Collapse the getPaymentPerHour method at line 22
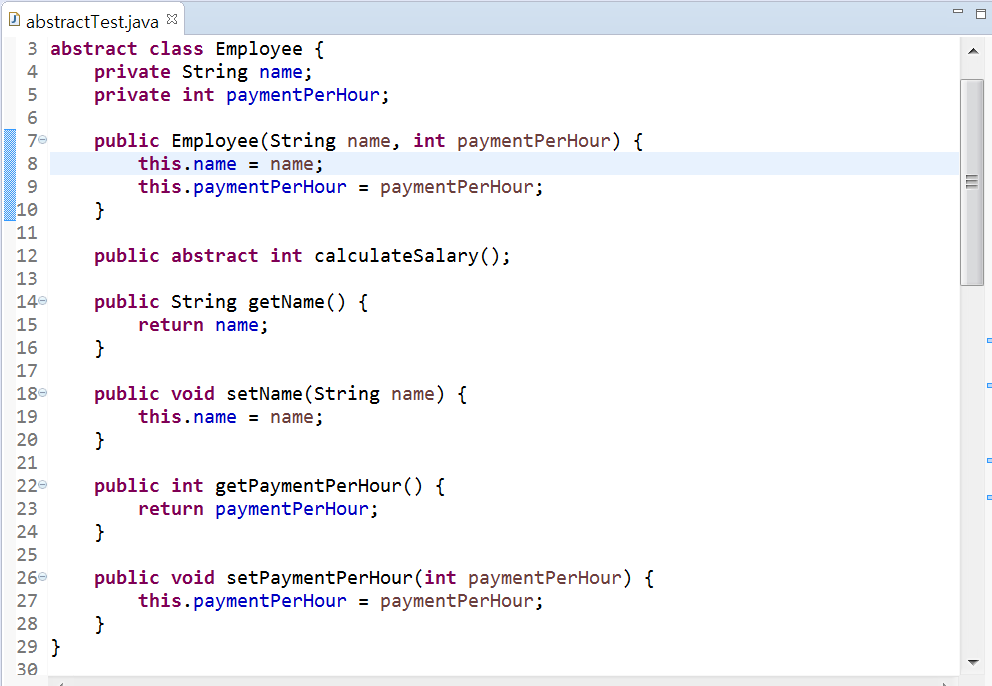 pos(42,485)
